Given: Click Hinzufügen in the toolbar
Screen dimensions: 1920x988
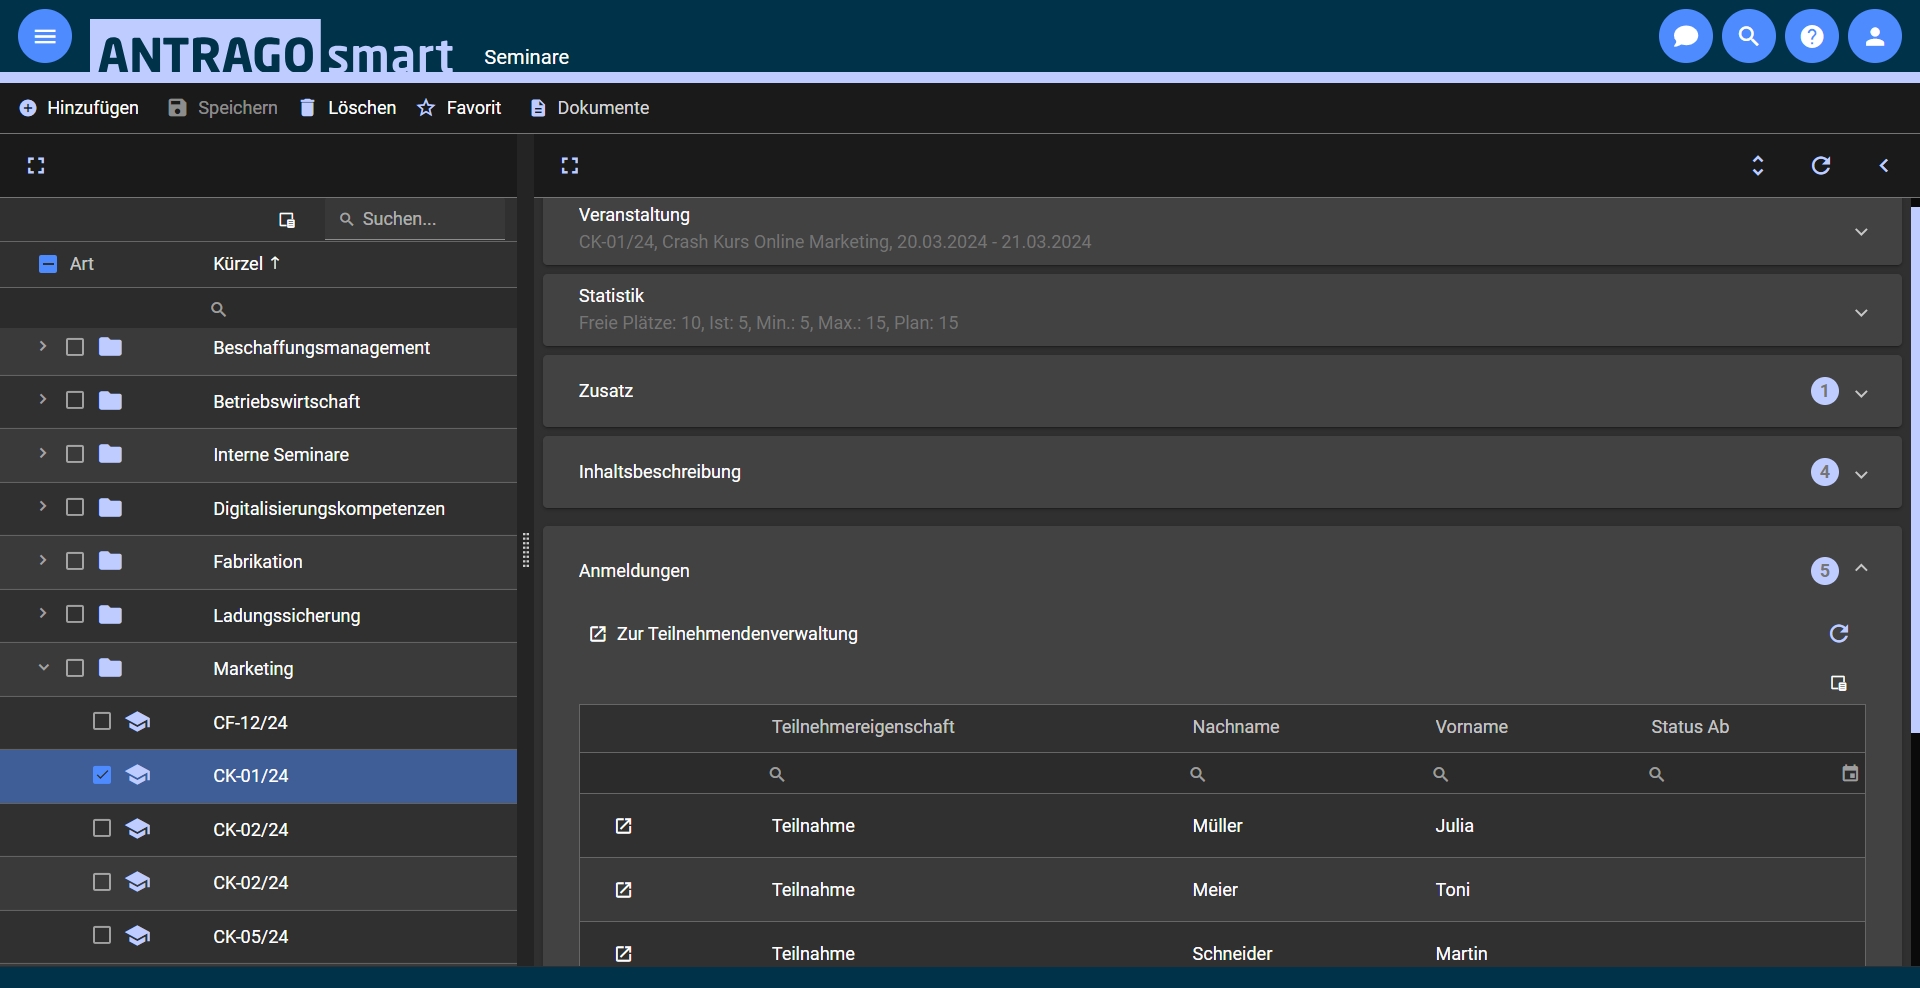Looking at the screenshot, I should 80,108.
